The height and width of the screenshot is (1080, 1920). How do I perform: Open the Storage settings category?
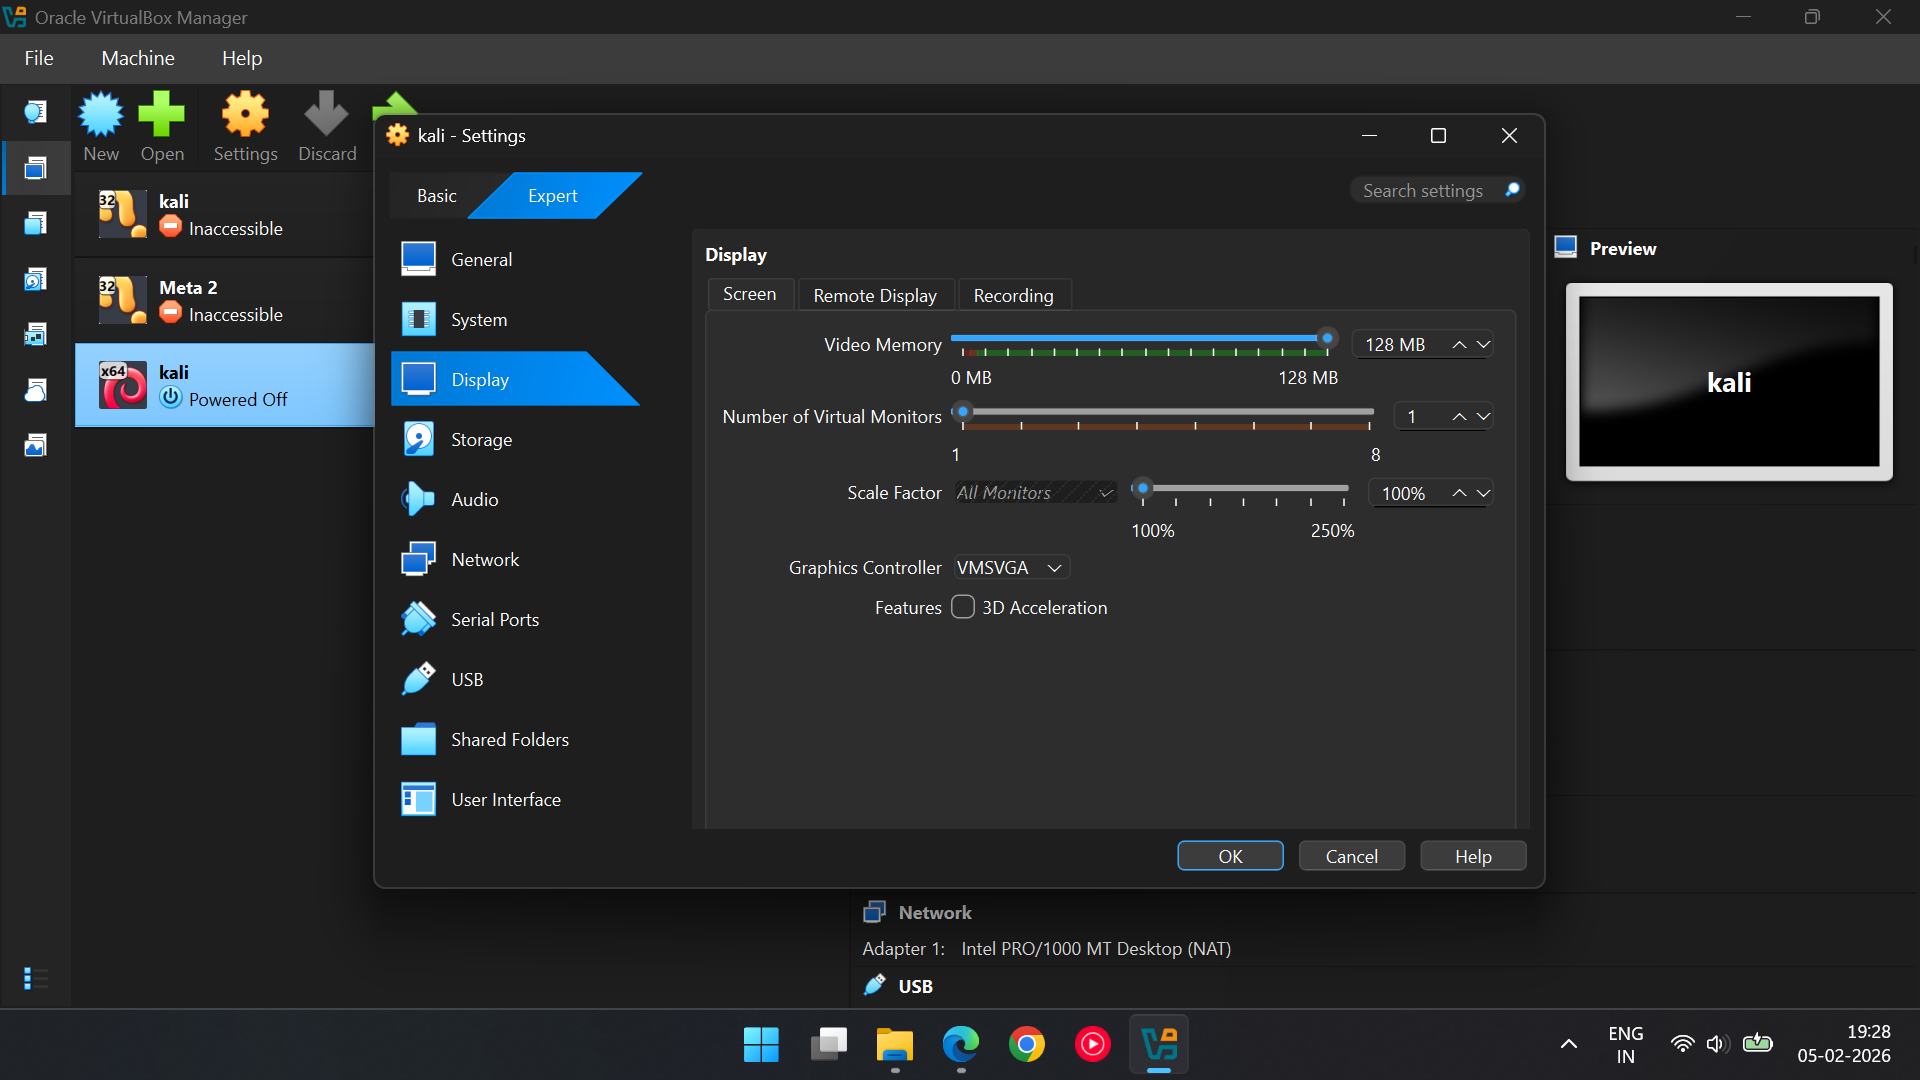click(x=481, y=440)
